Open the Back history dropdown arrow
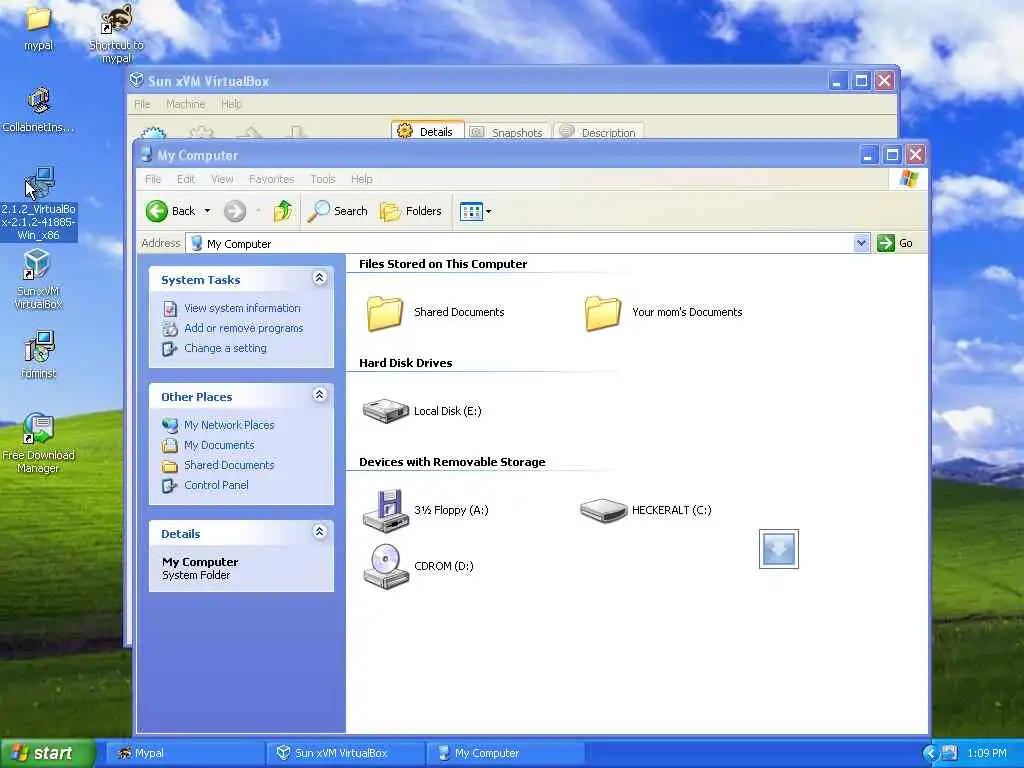The height and width of the screenshot is (768, 1024). click(x=207, y=211)
